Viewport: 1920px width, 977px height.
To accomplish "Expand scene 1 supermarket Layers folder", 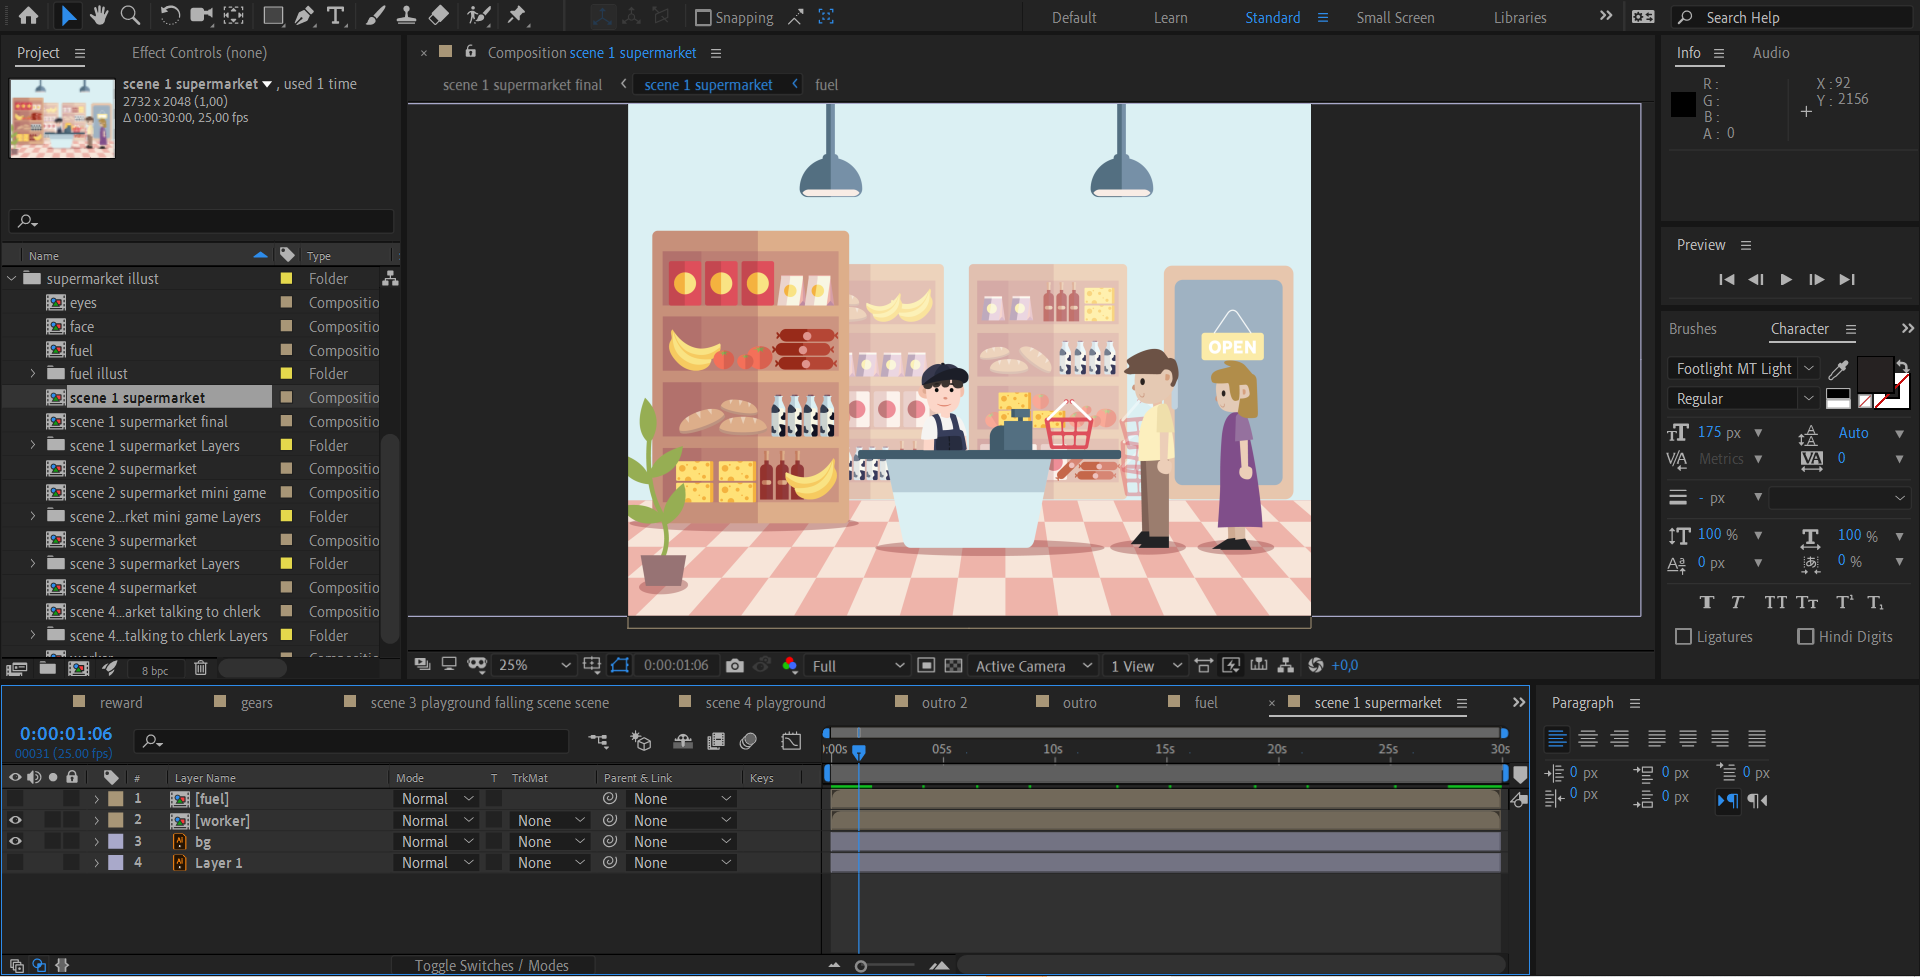I will [33, 445].
